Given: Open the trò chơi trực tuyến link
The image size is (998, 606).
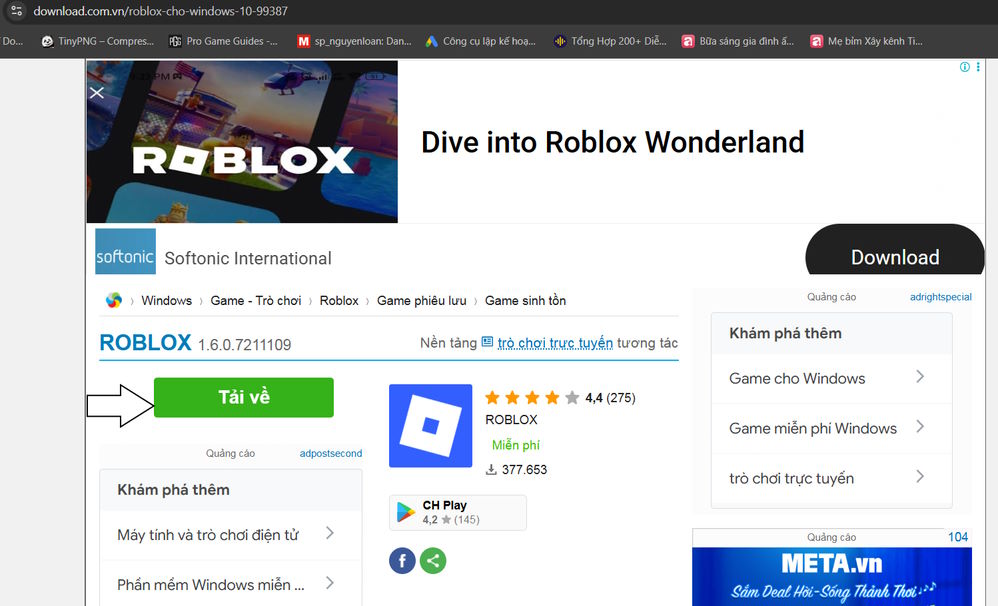Looking at the screenshot, I should tap(555, 343).
